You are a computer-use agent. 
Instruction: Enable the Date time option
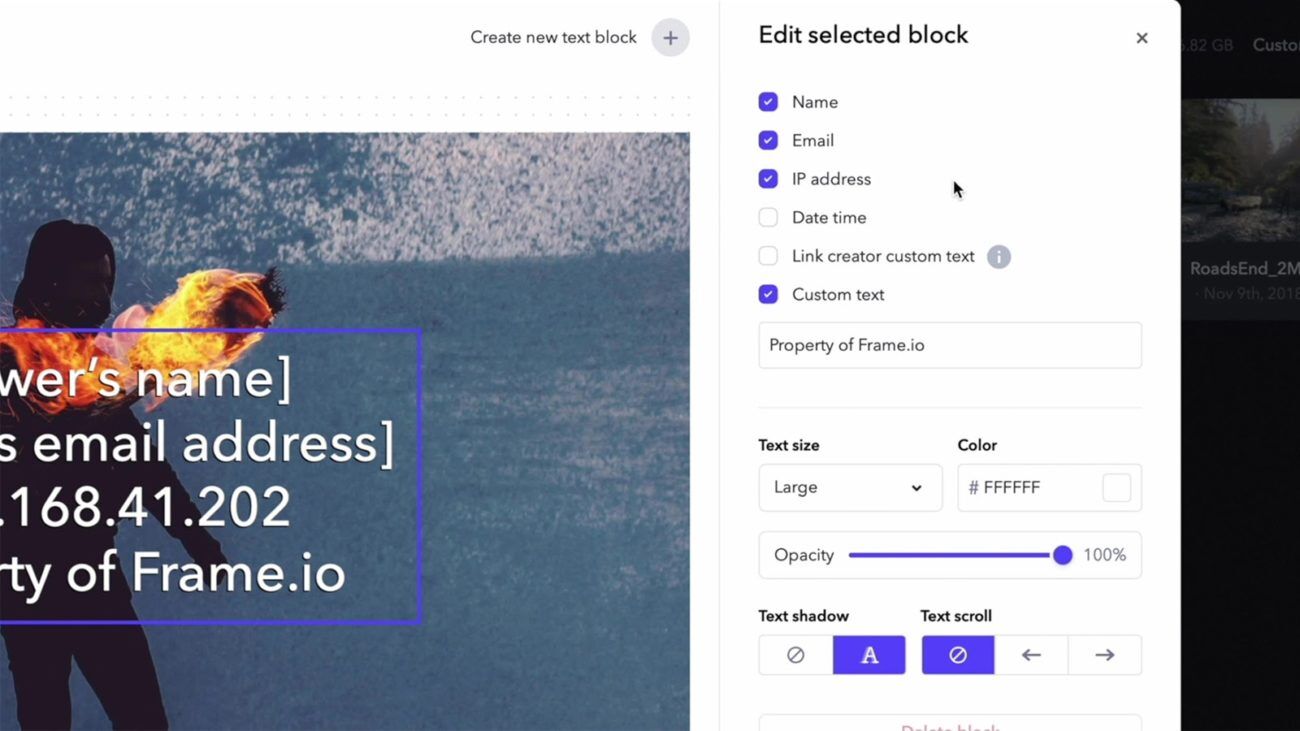tap(768, 217)
